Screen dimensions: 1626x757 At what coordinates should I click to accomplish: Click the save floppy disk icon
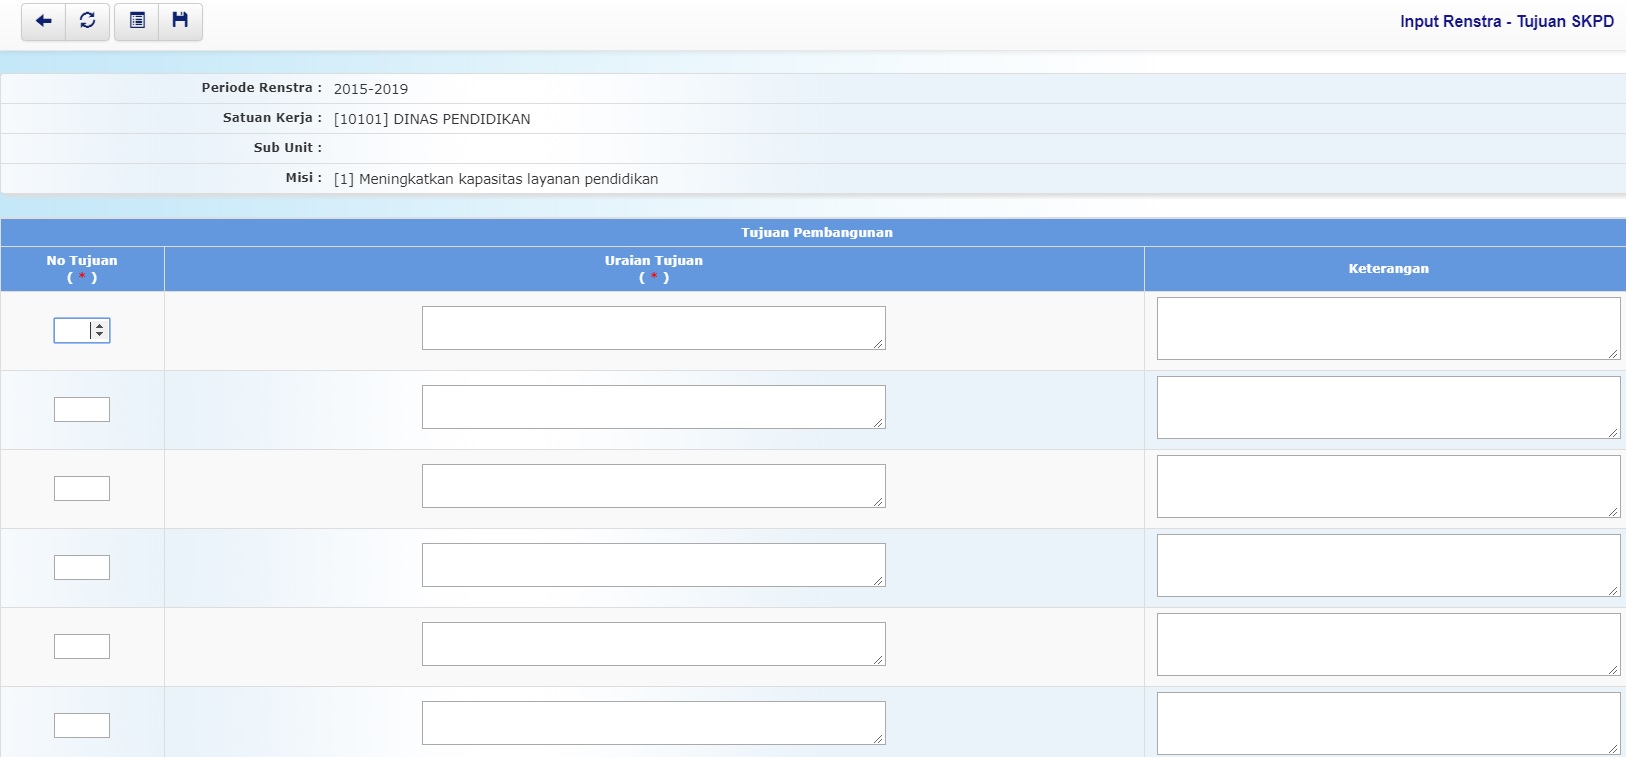pyautogui.click(x=180, y=21)
